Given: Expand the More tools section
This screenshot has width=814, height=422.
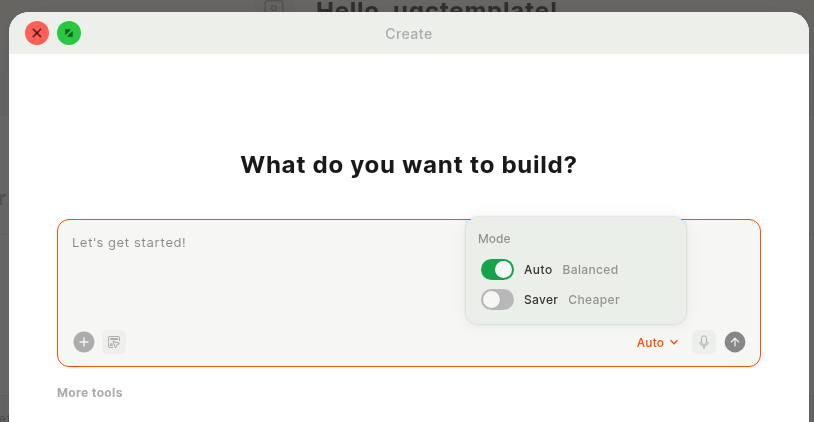Looking at the screenshot, I should tap(90, 393).
